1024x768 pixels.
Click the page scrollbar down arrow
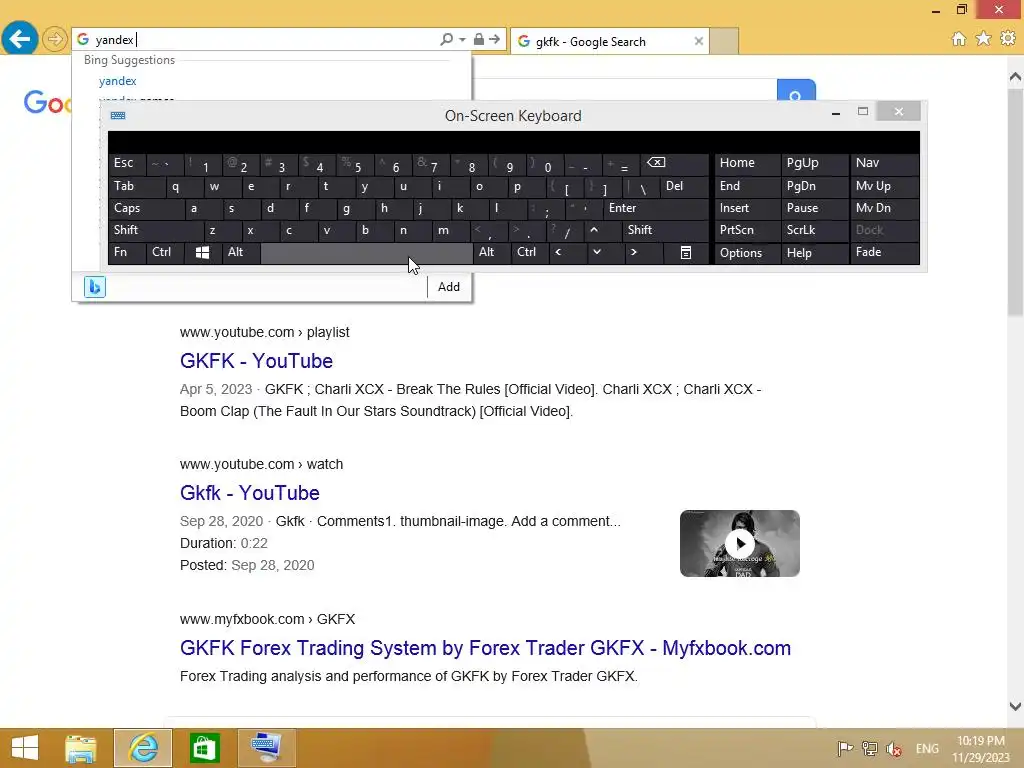[1015, 706]
